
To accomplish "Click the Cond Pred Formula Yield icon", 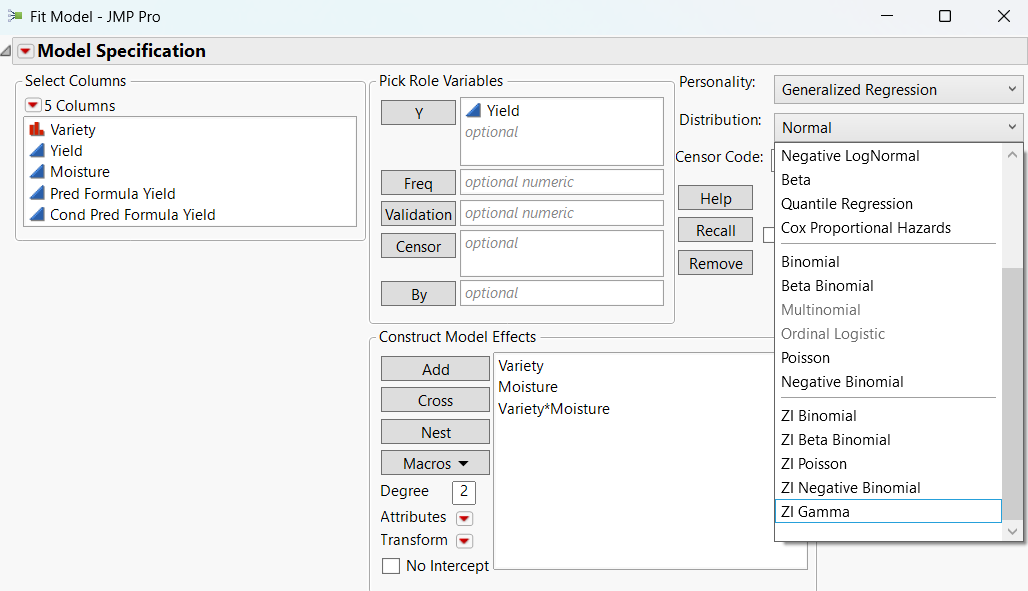I will [37, 215].
